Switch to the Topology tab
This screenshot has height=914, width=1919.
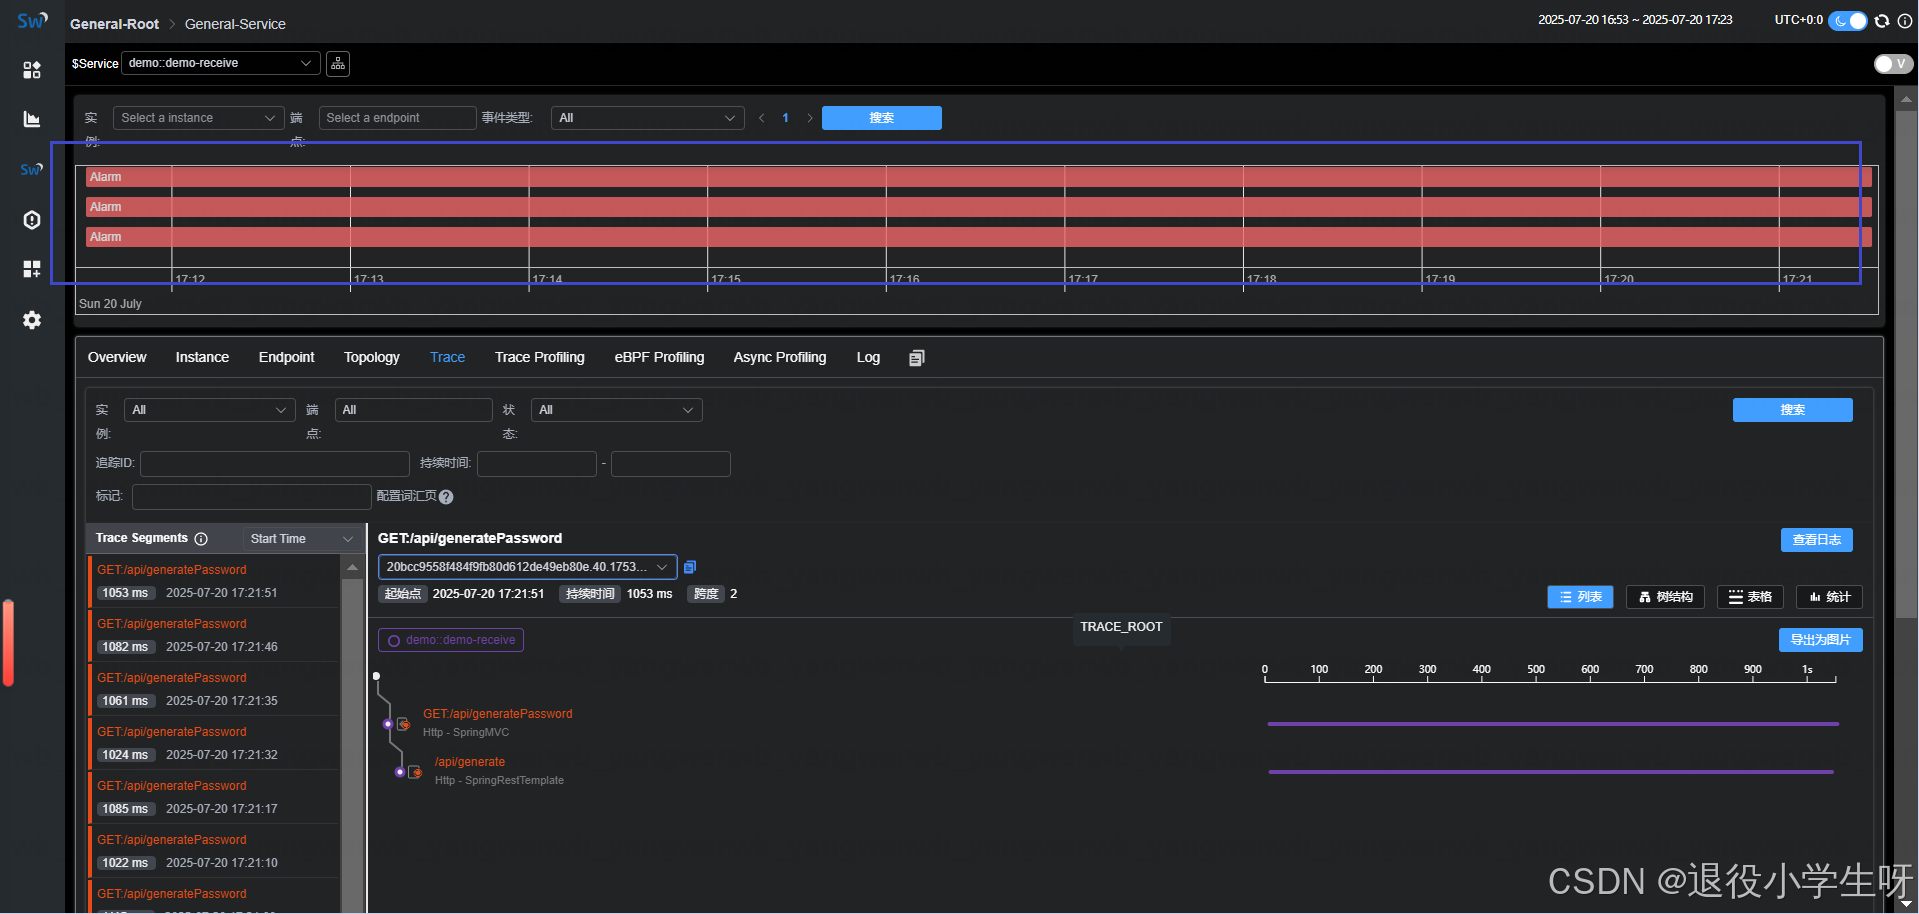372,357
